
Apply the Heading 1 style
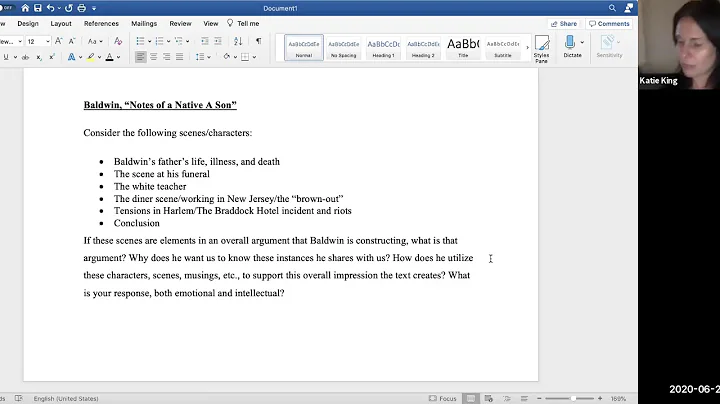383,47
